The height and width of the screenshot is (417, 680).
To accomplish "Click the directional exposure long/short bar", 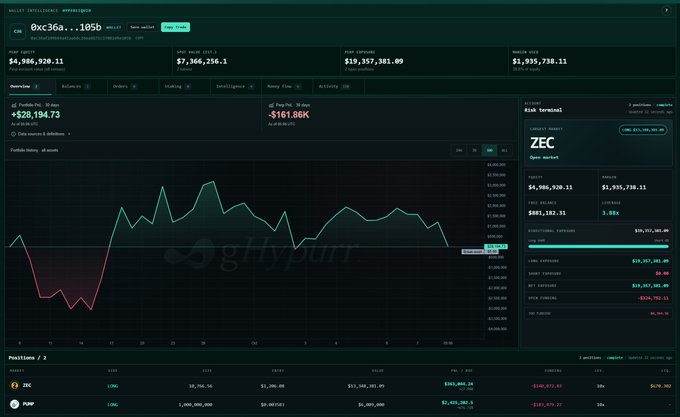I will pos(598,246).
